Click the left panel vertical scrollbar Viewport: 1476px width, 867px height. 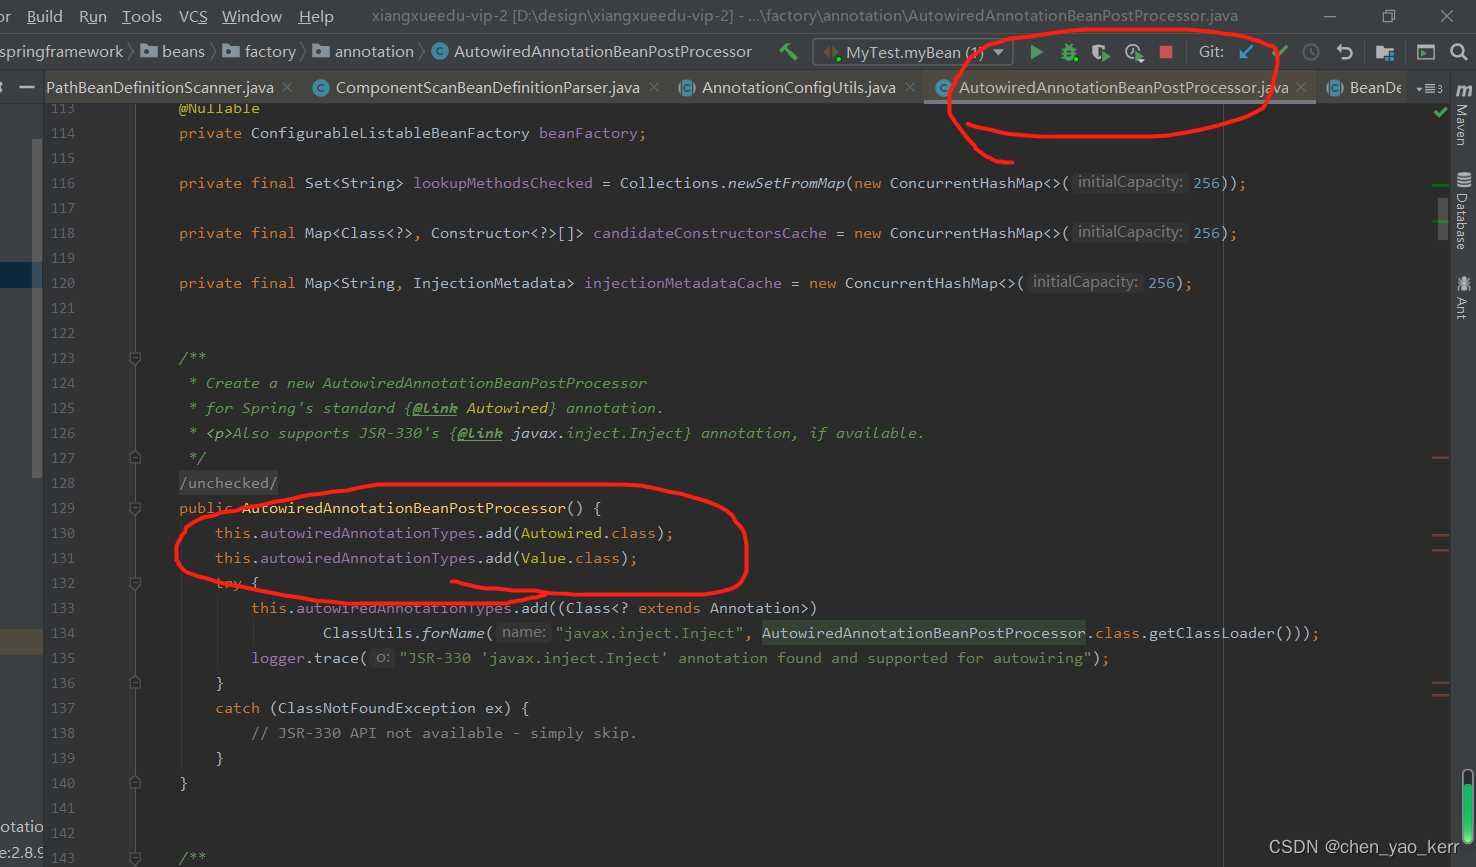click(x=37, y=309)
